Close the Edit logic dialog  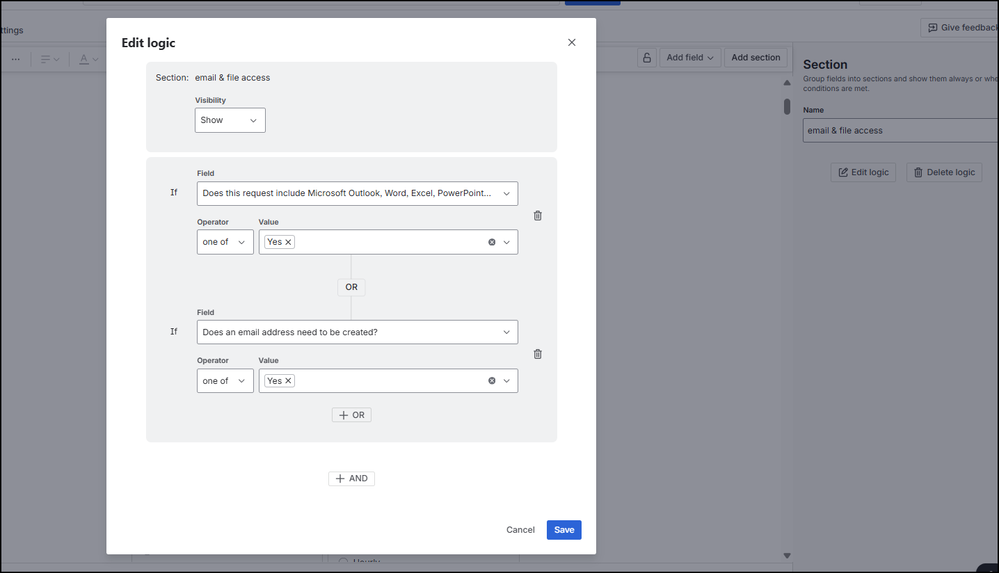click(x=571, y=42)
